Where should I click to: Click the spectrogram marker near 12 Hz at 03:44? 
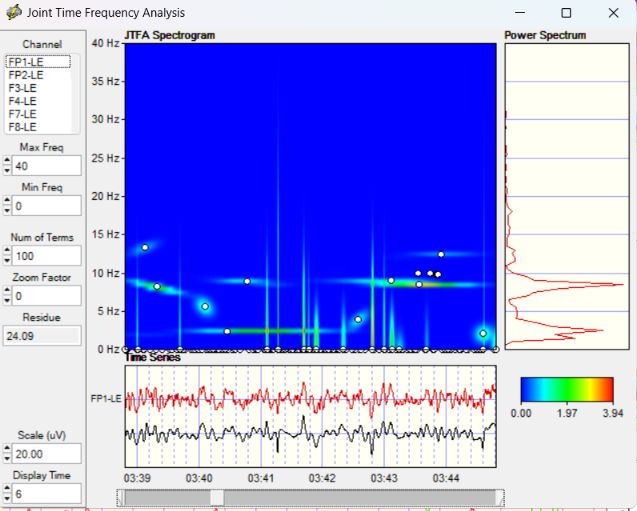441,254
